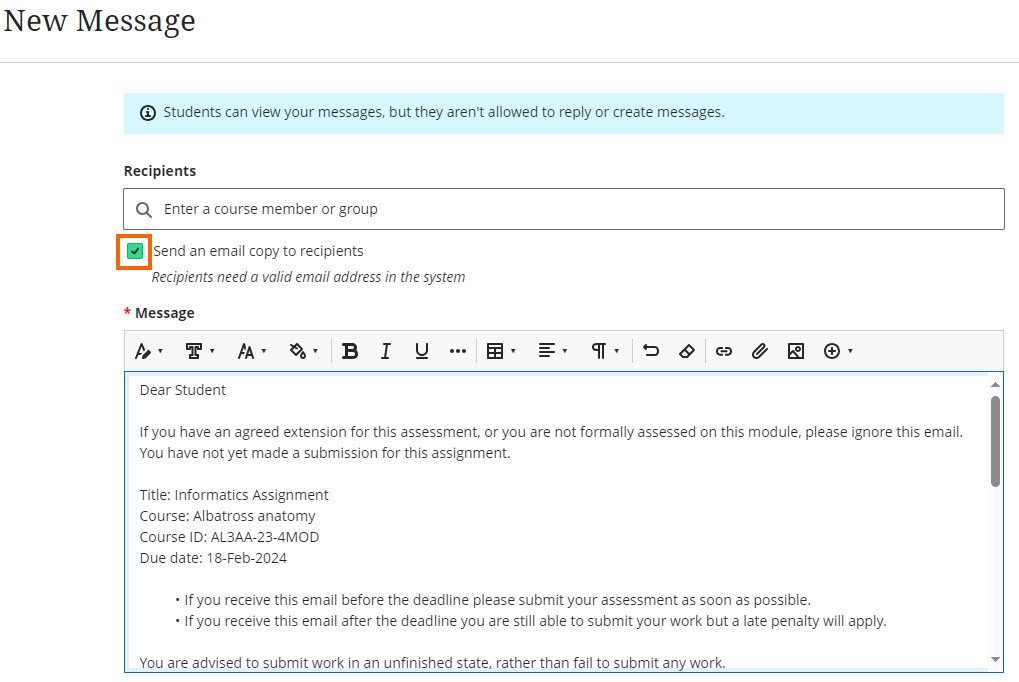The height and width of the screenshot is (682, 1019).
Task: Click the info icon in the blue banner
Action: pos(147,112)
